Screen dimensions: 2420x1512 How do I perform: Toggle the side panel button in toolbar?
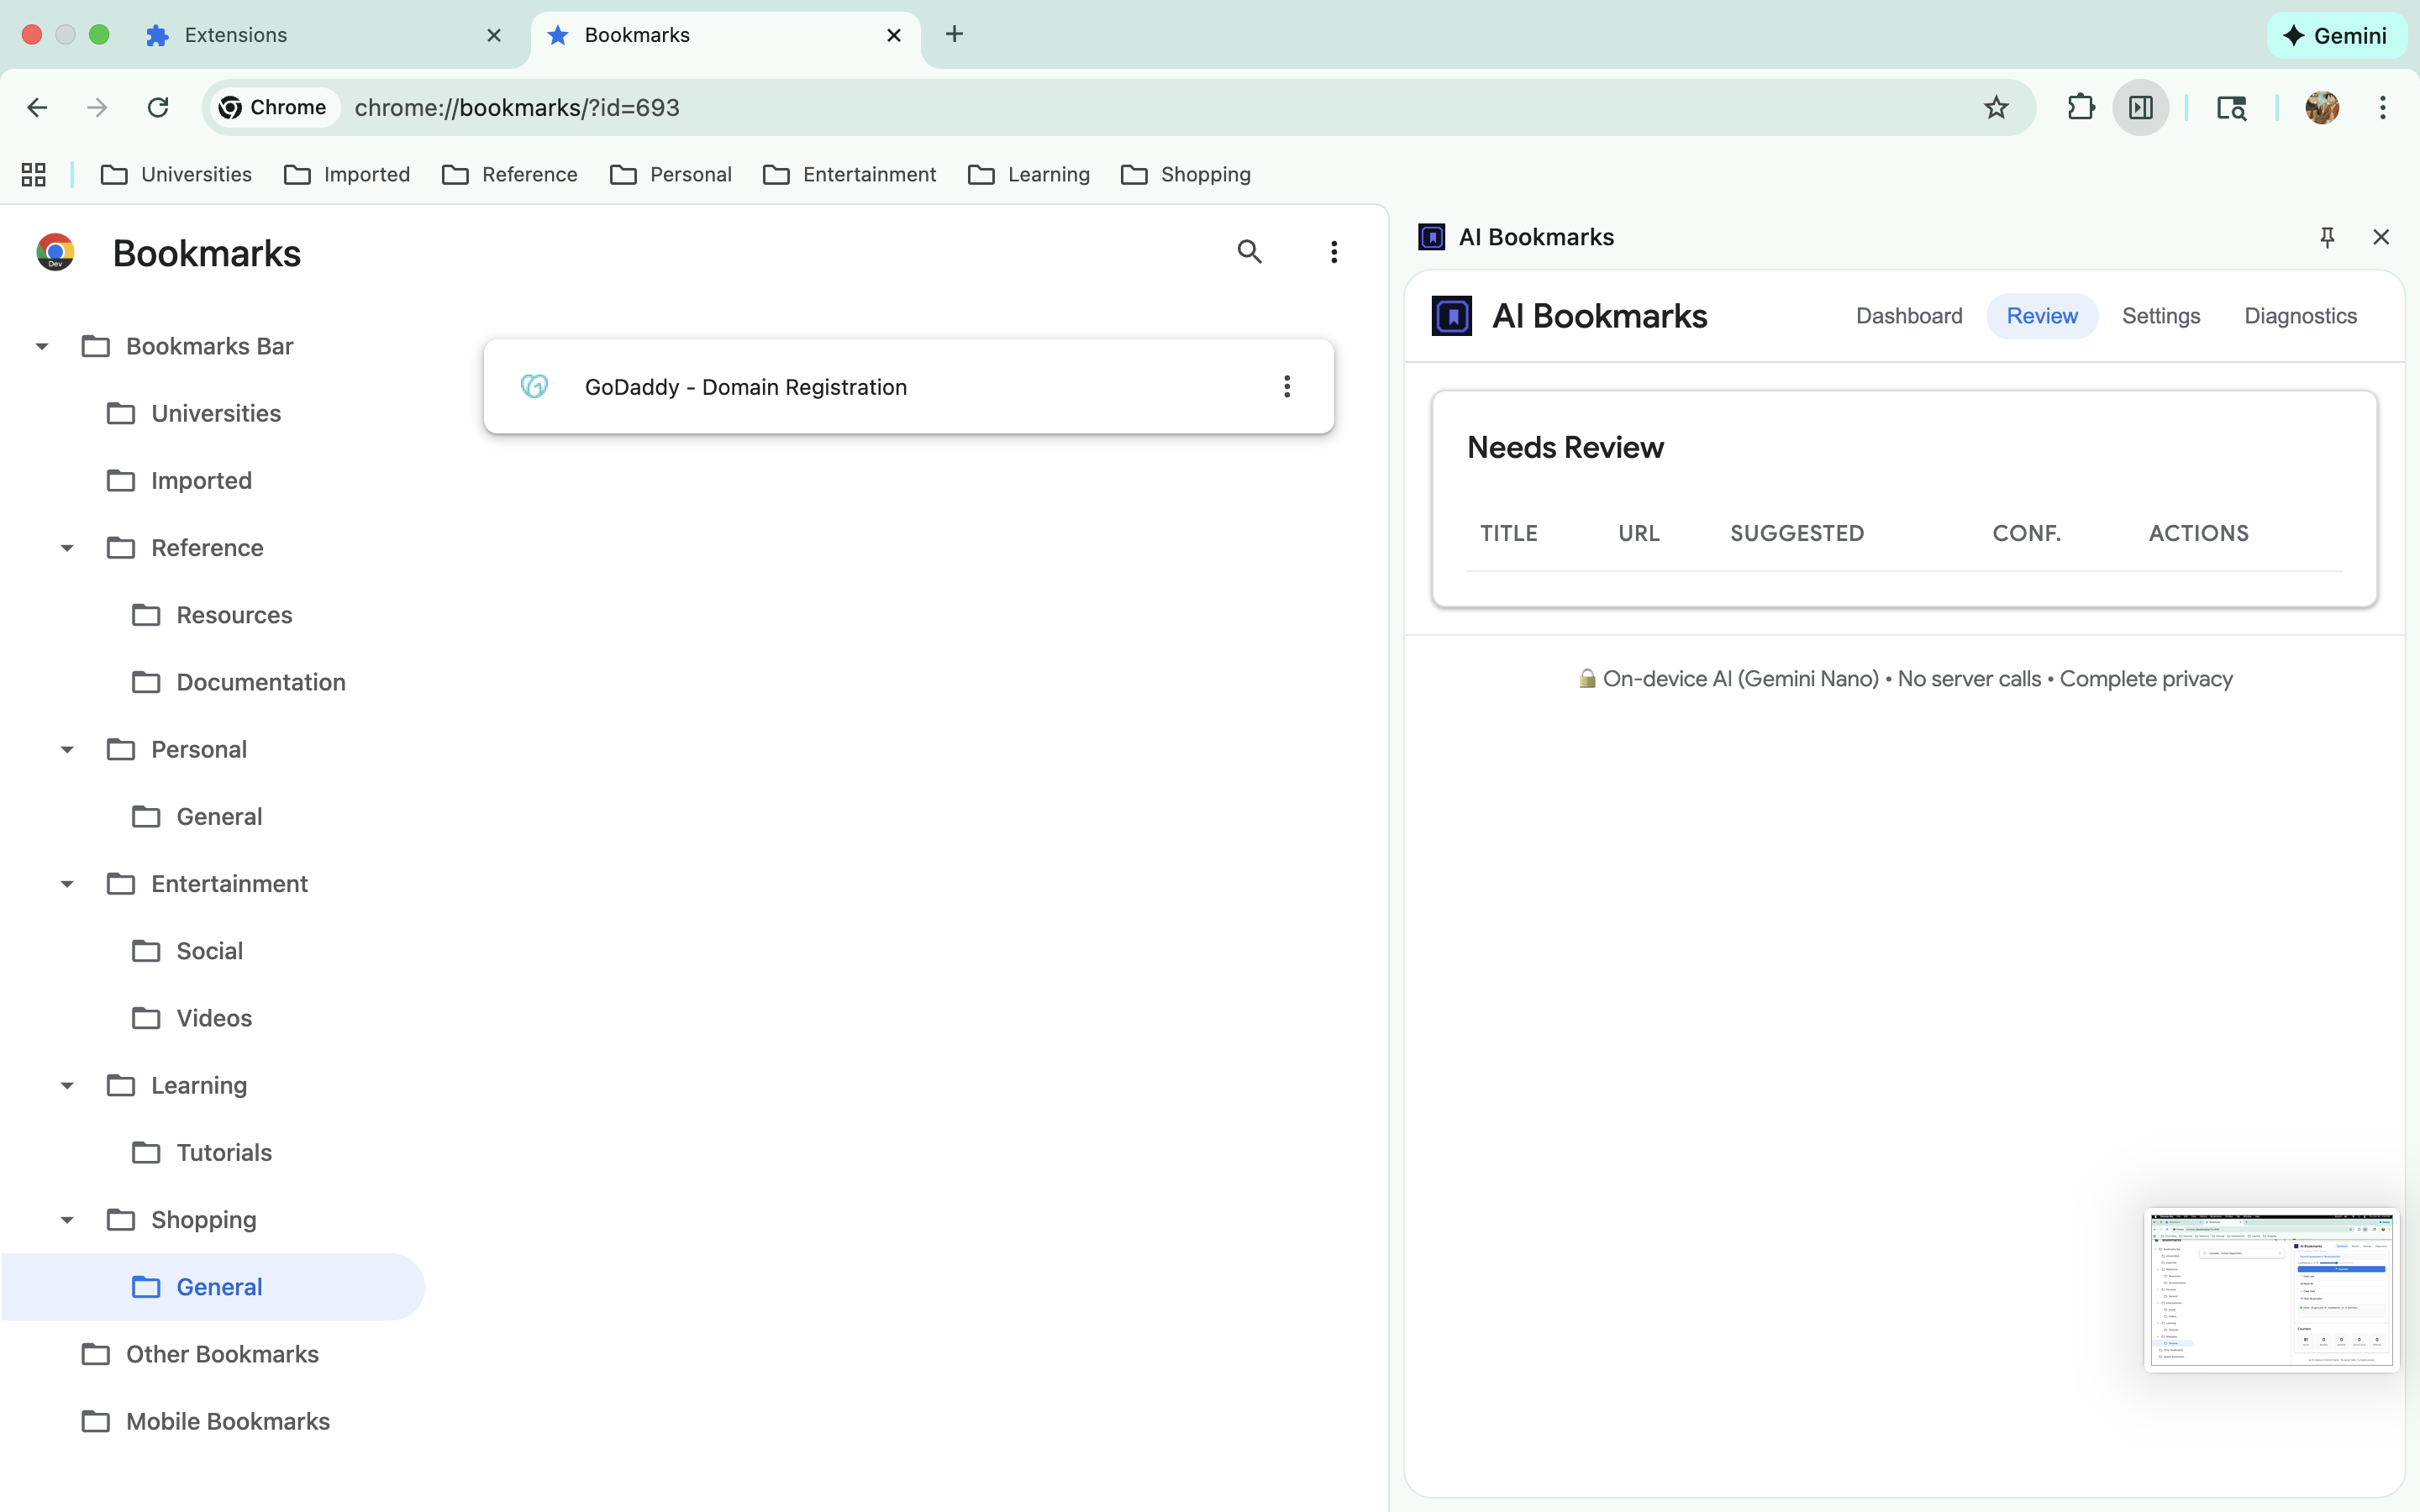coord(2140,107)
